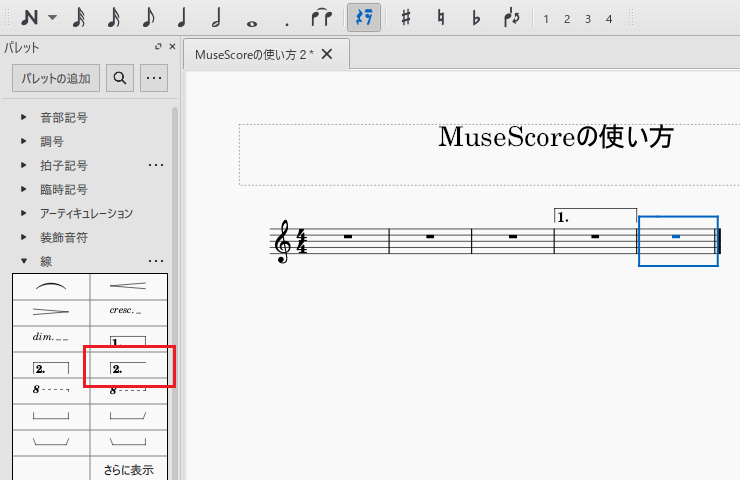
Task: Select quarter note duration
Action: tap(182, 18)
